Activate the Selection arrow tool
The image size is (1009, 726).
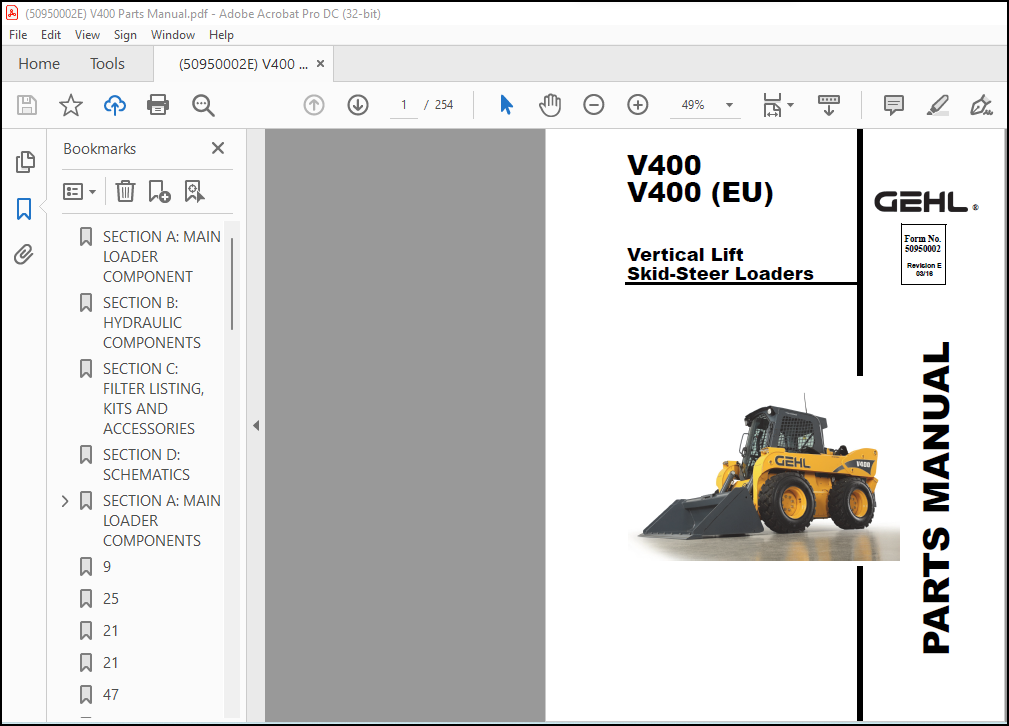[x=506, y=105]
